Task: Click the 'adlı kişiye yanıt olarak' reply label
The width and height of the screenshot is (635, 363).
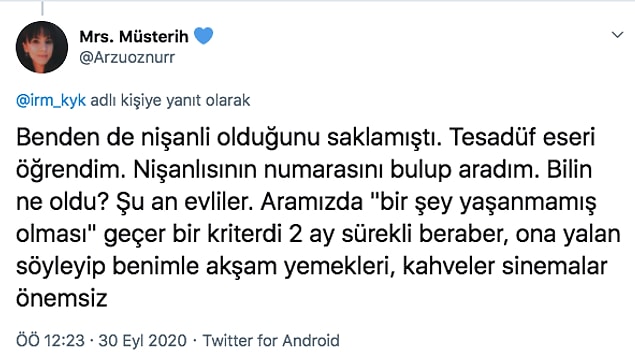Action: [170, 100]
